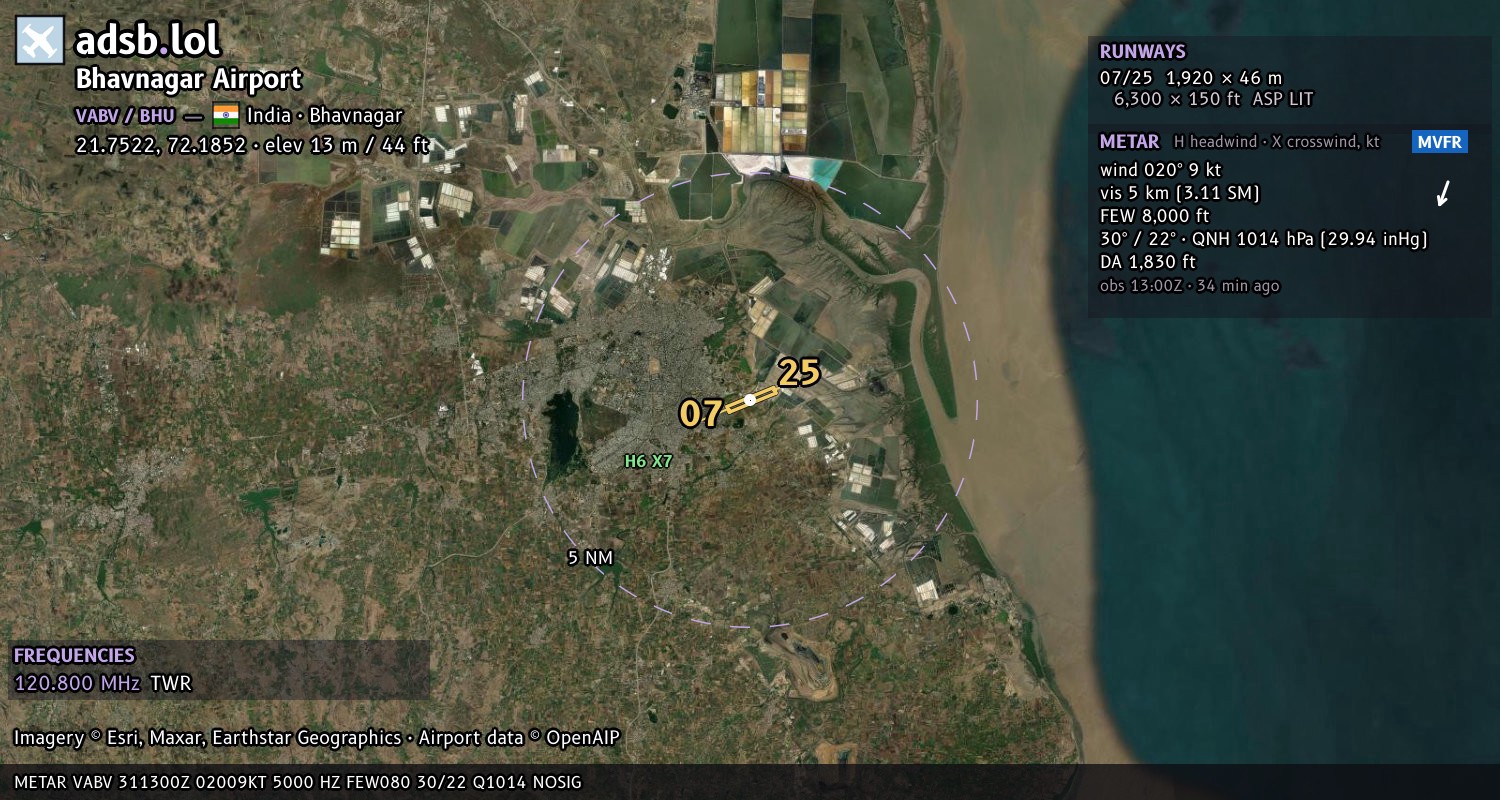Click the 6,300 × 150 ft ASP LIT line
Screen dimensions: 1500x800
tap(1213, 99)
